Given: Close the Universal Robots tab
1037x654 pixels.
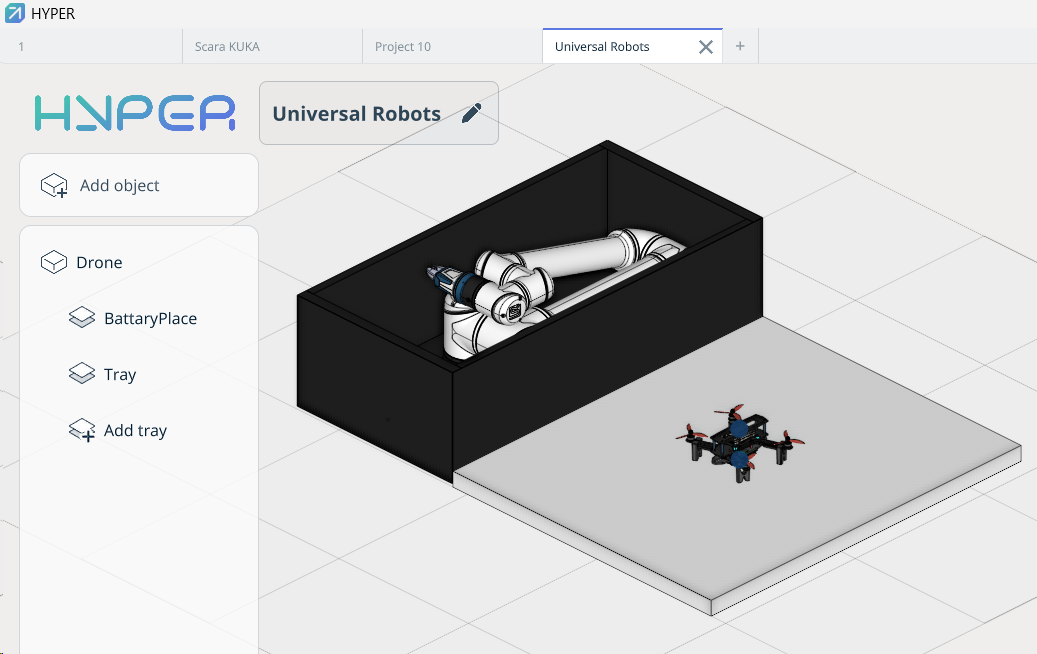Looking at the screenshot, I should tap(705, 47).
